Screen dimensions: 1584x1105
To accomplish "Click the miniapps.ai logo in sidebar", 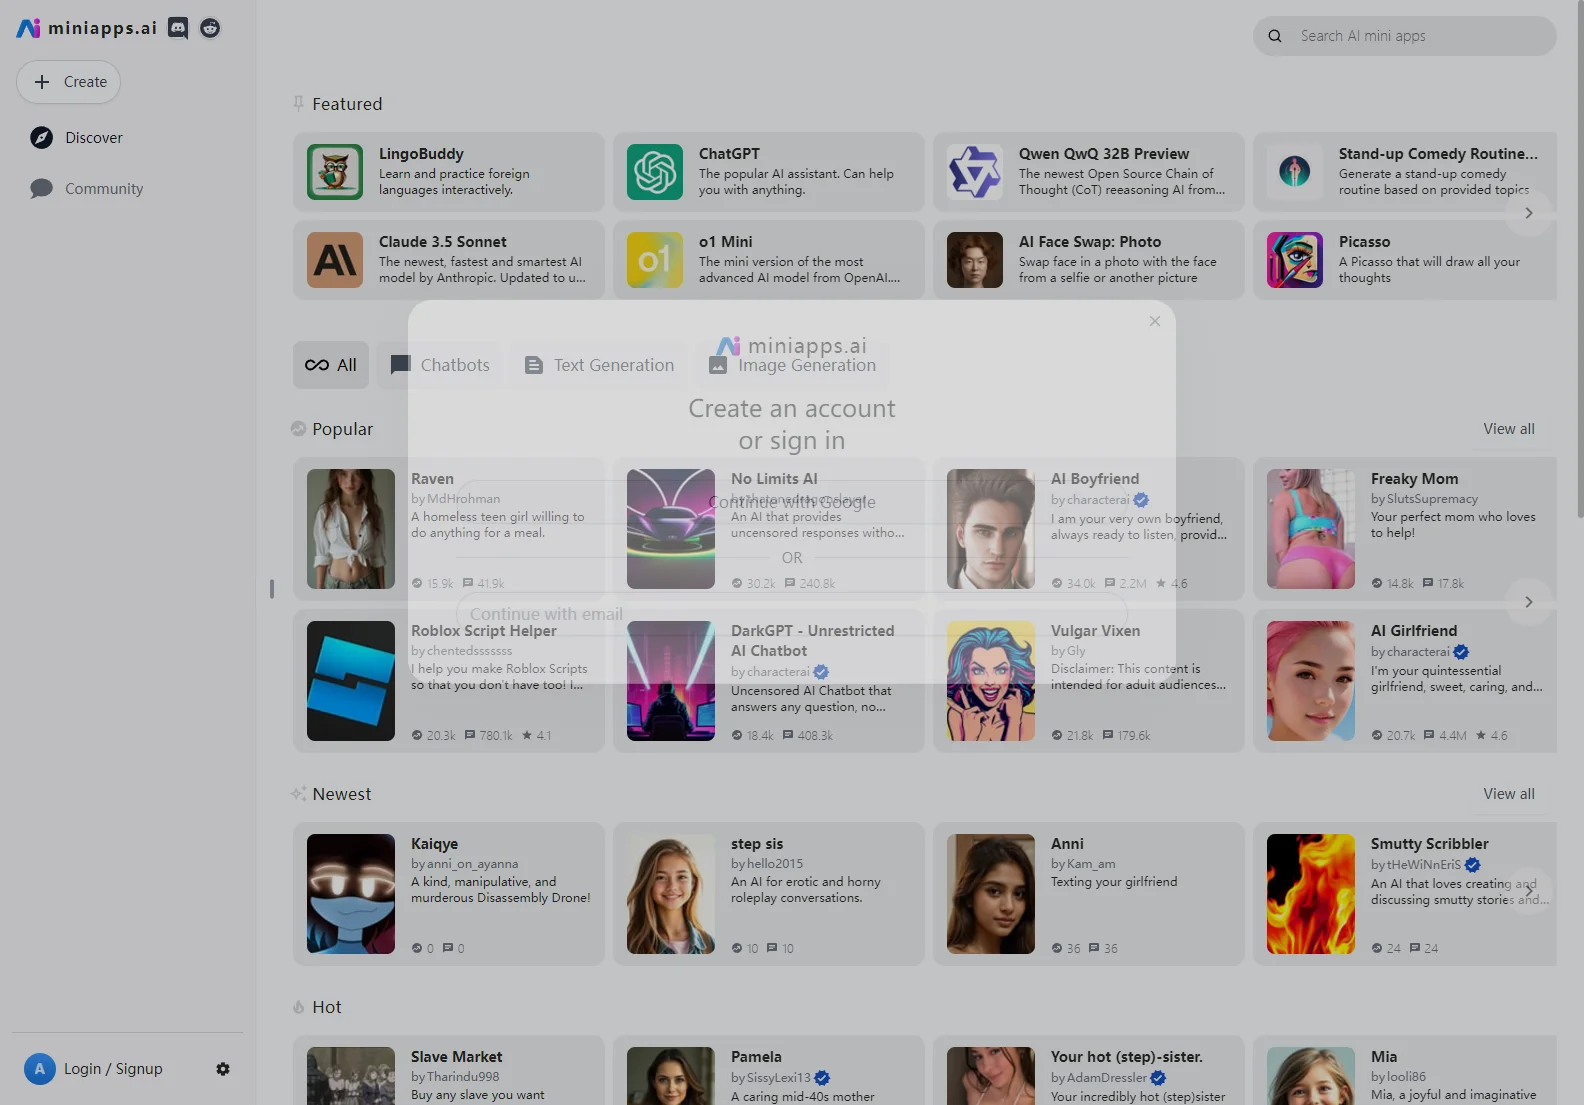I will [x=87, y=28].
